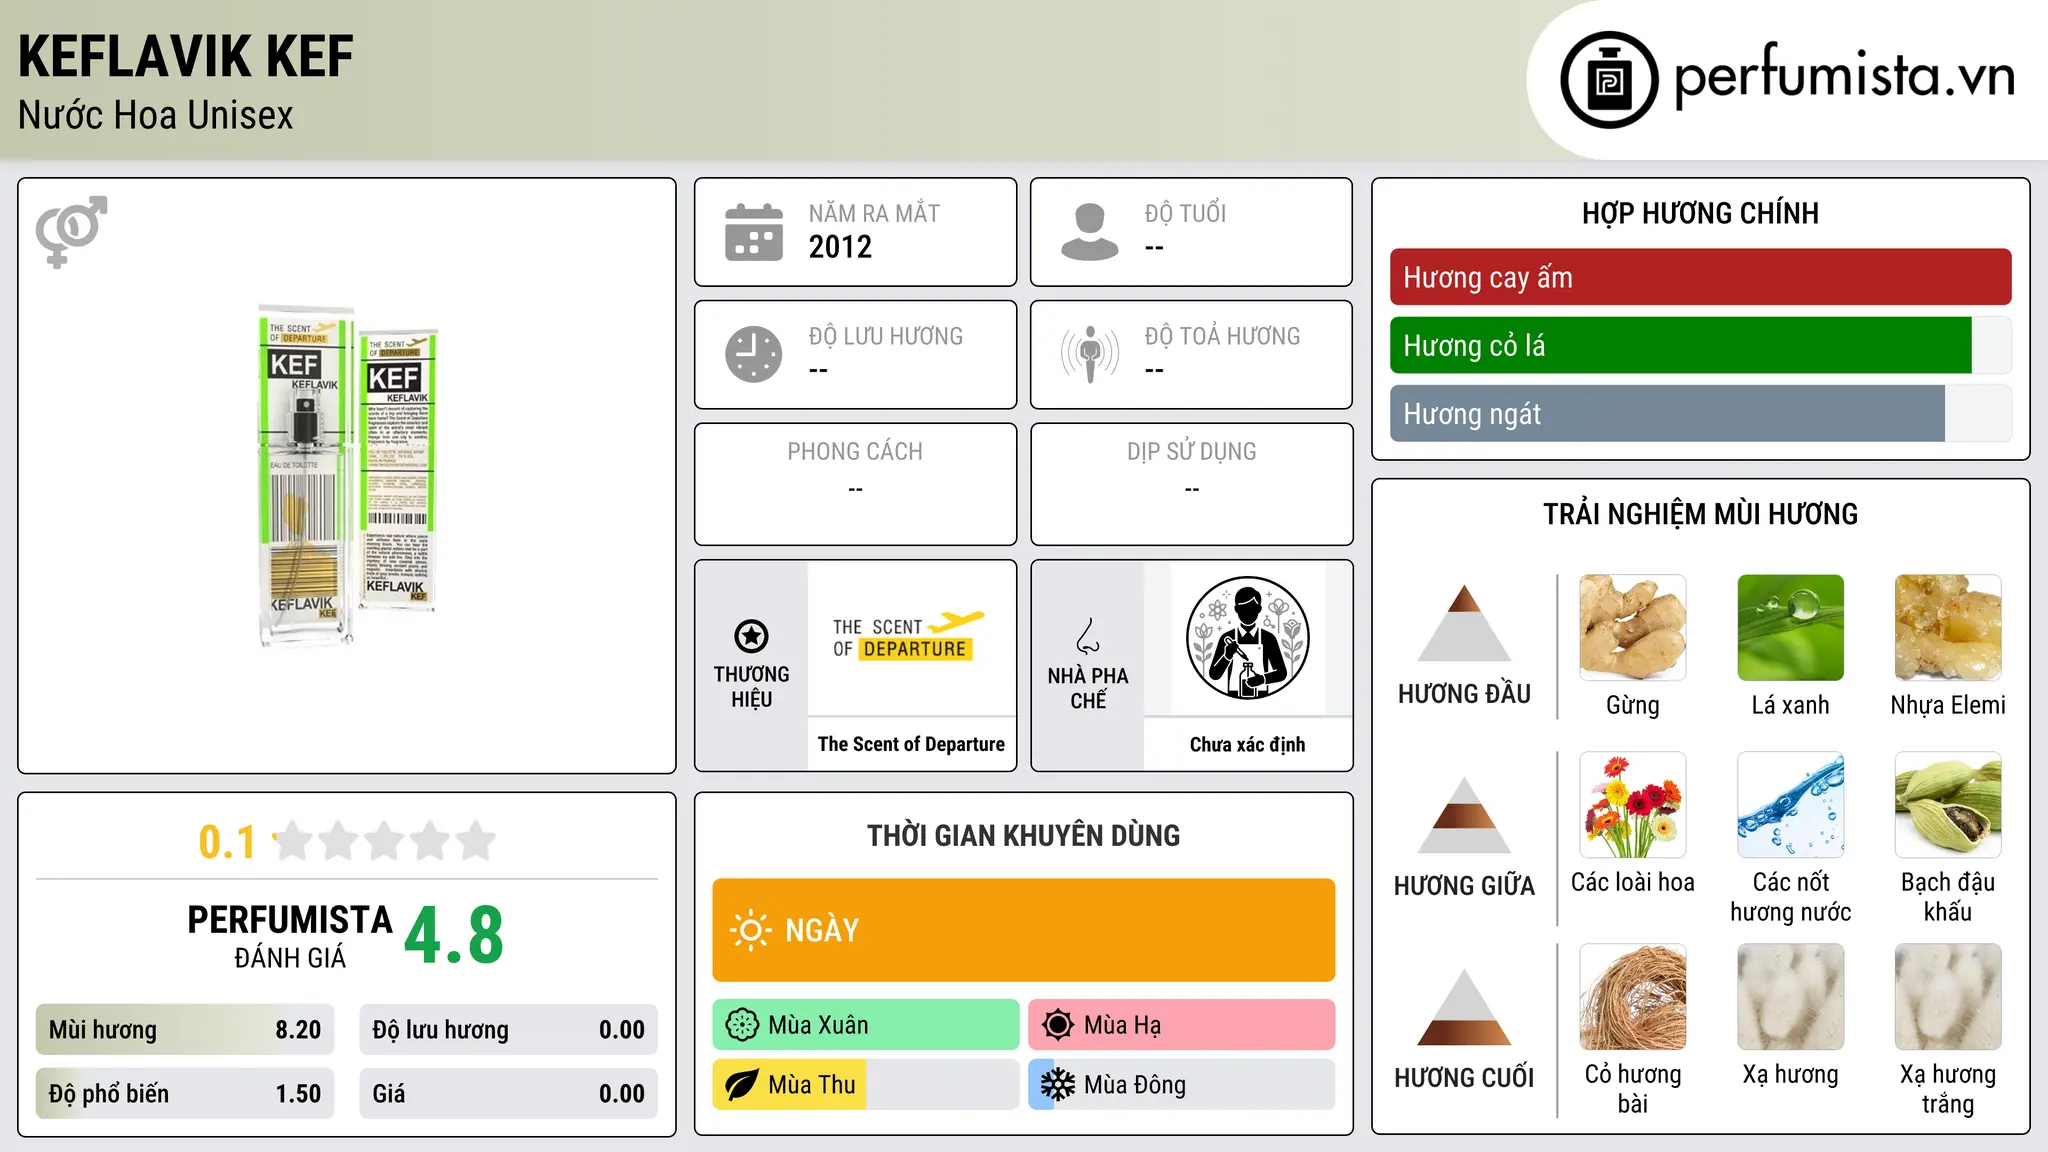Viewport: 2048px width, 1152px height.
Task: Click the Phong cách info card
Action: 855,484
